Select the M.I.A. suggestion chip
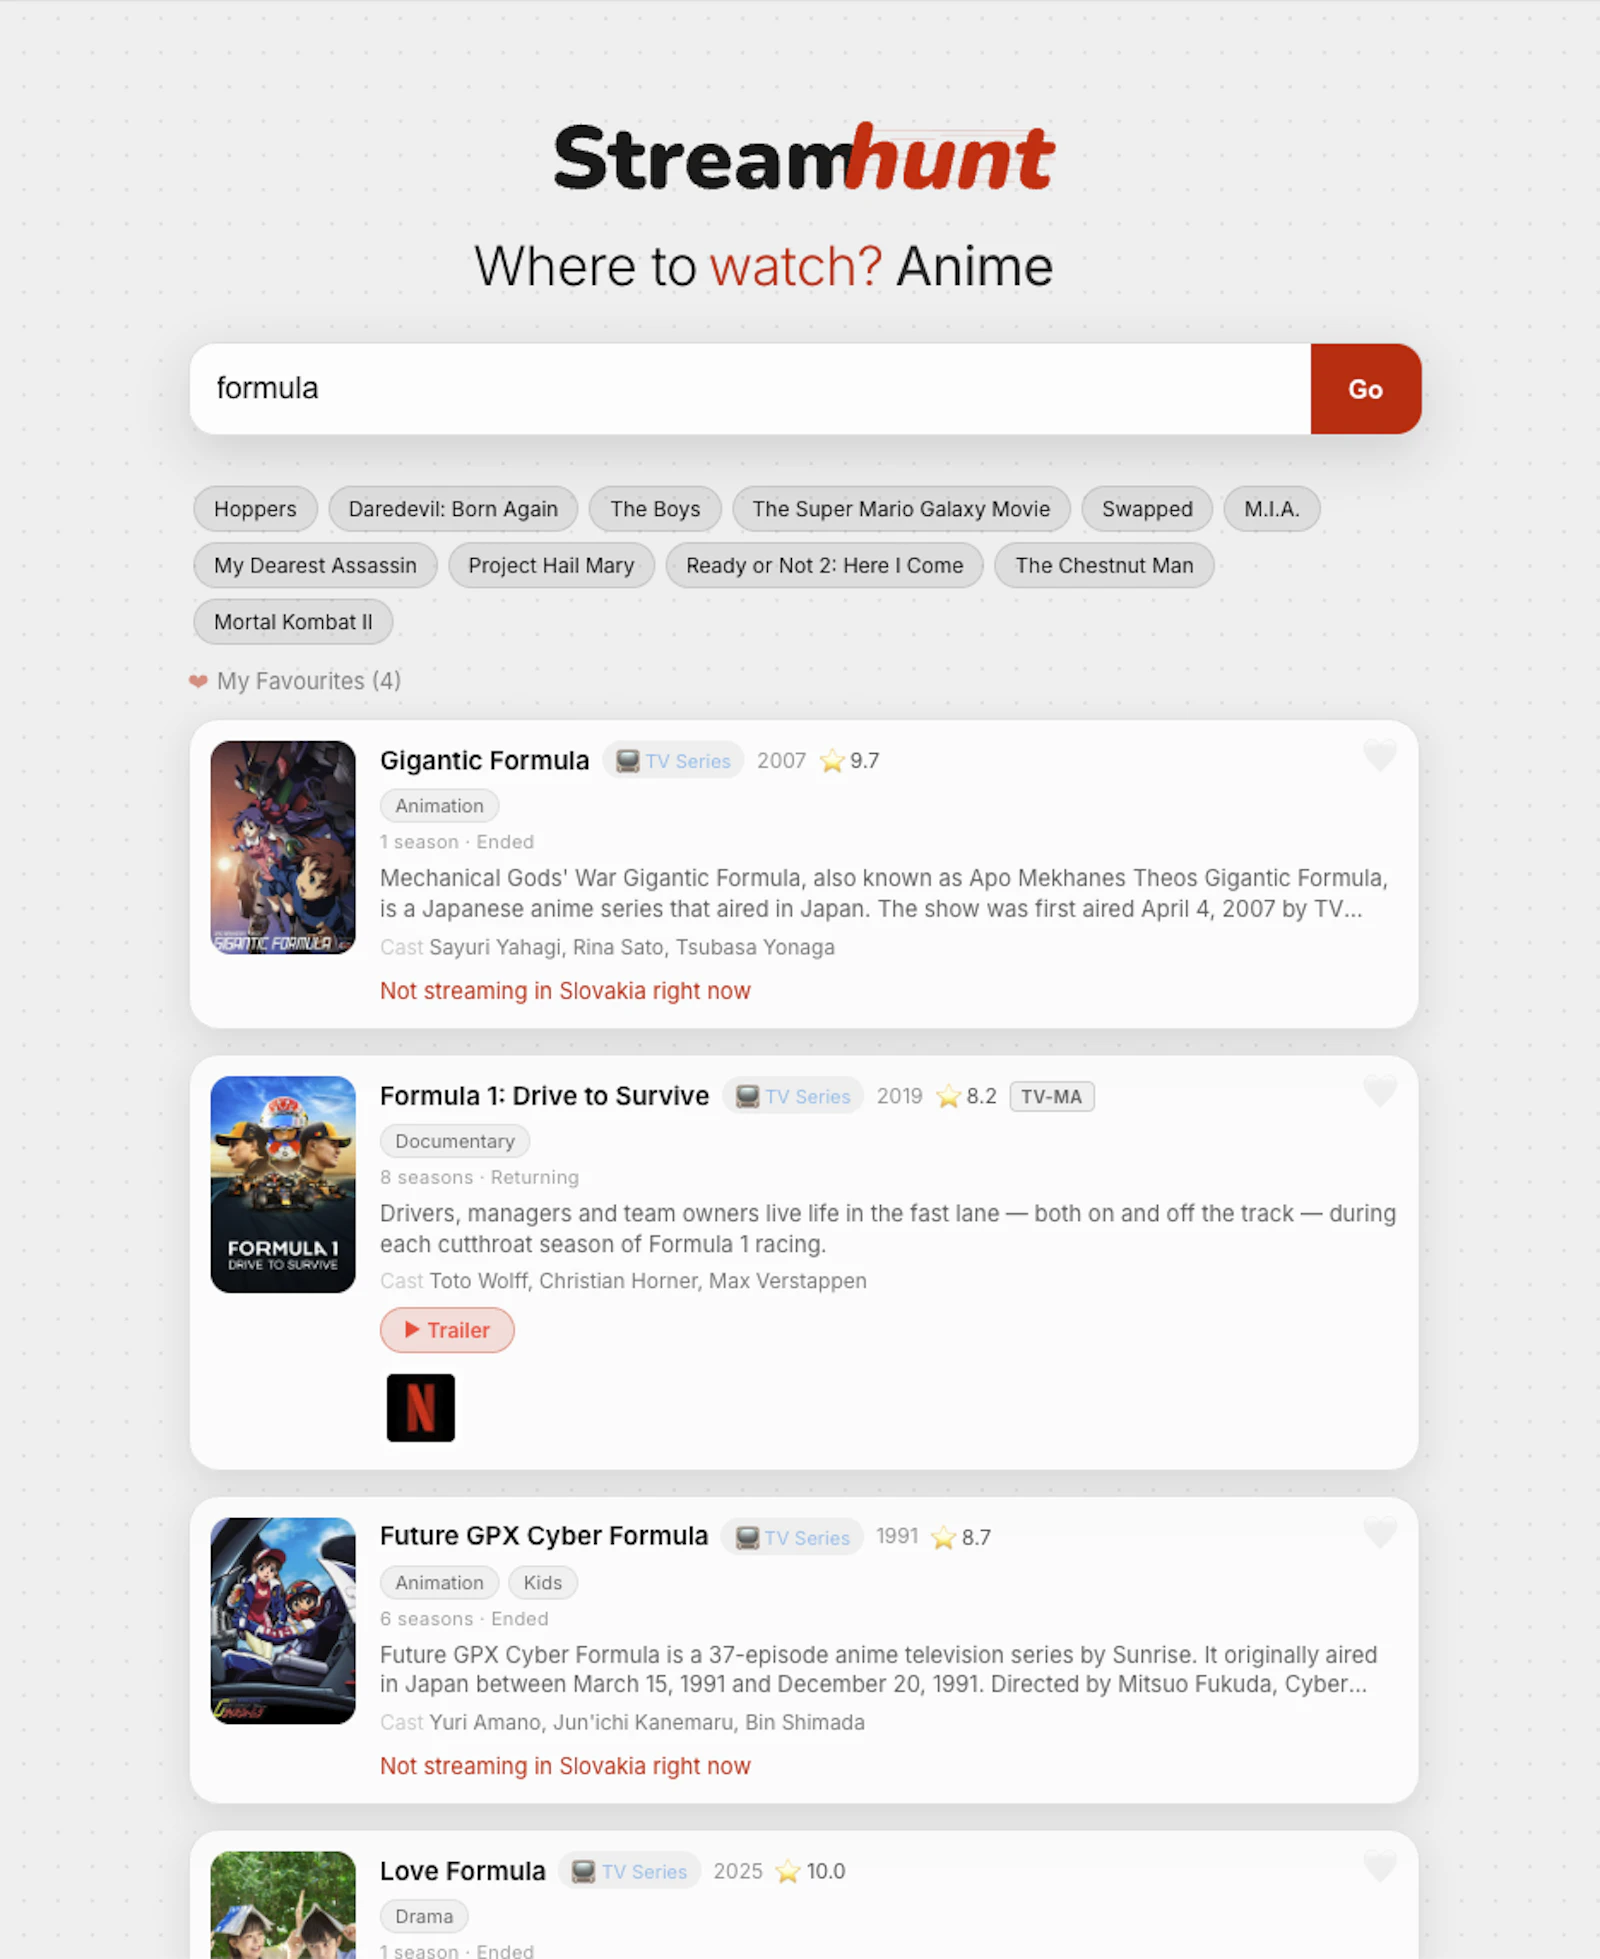 1272,509
